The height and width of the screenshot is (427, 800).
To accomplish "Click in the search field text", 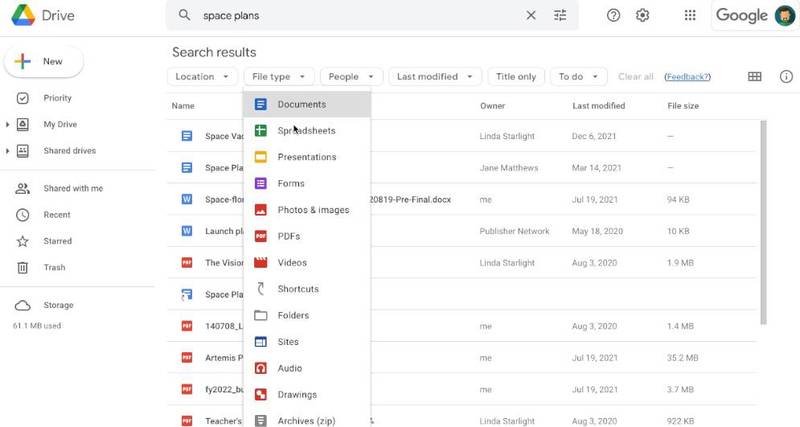I will pos(231,16).
